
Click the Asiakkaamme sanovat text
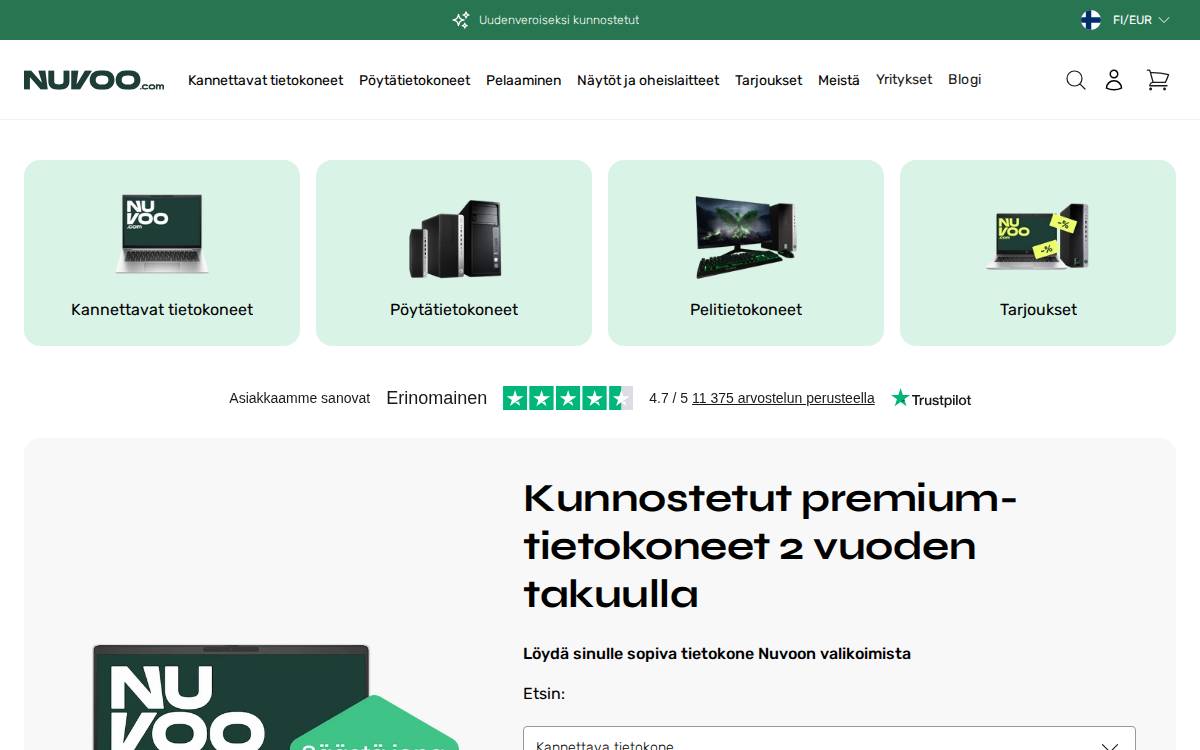coord(300,398)
